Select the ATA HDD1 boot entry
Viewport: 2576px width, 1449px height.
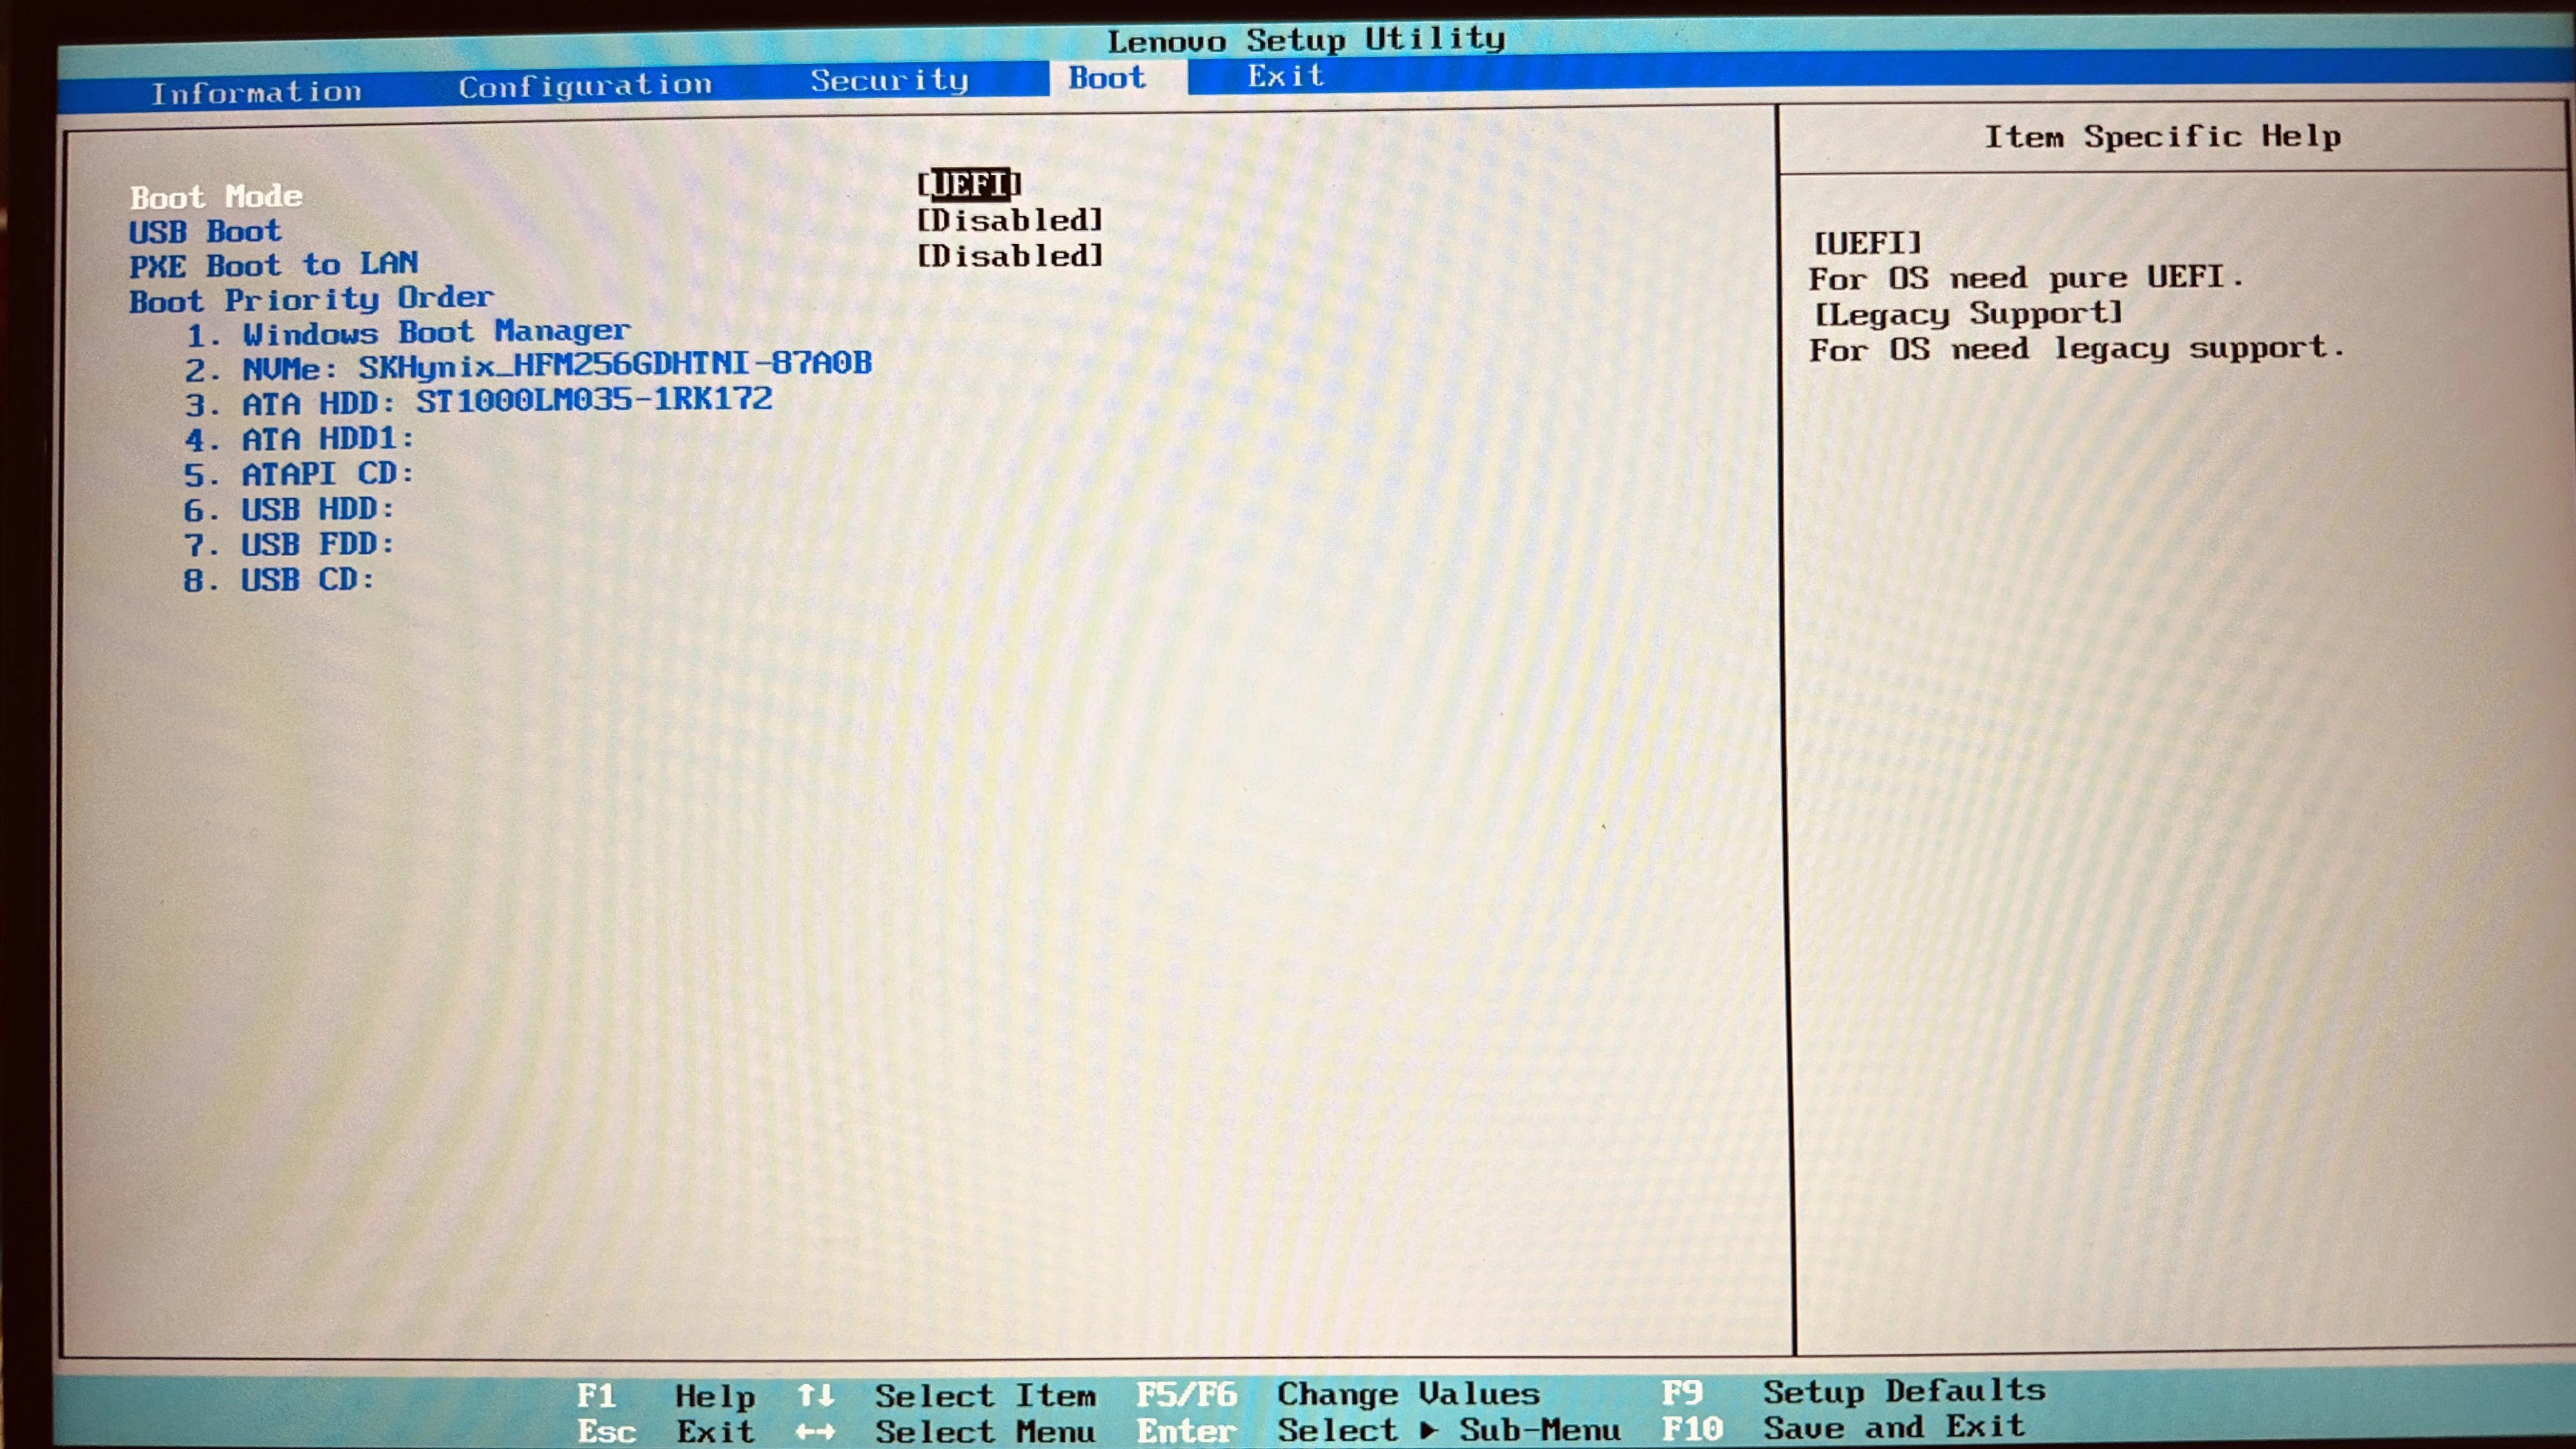tap(299, 439)
